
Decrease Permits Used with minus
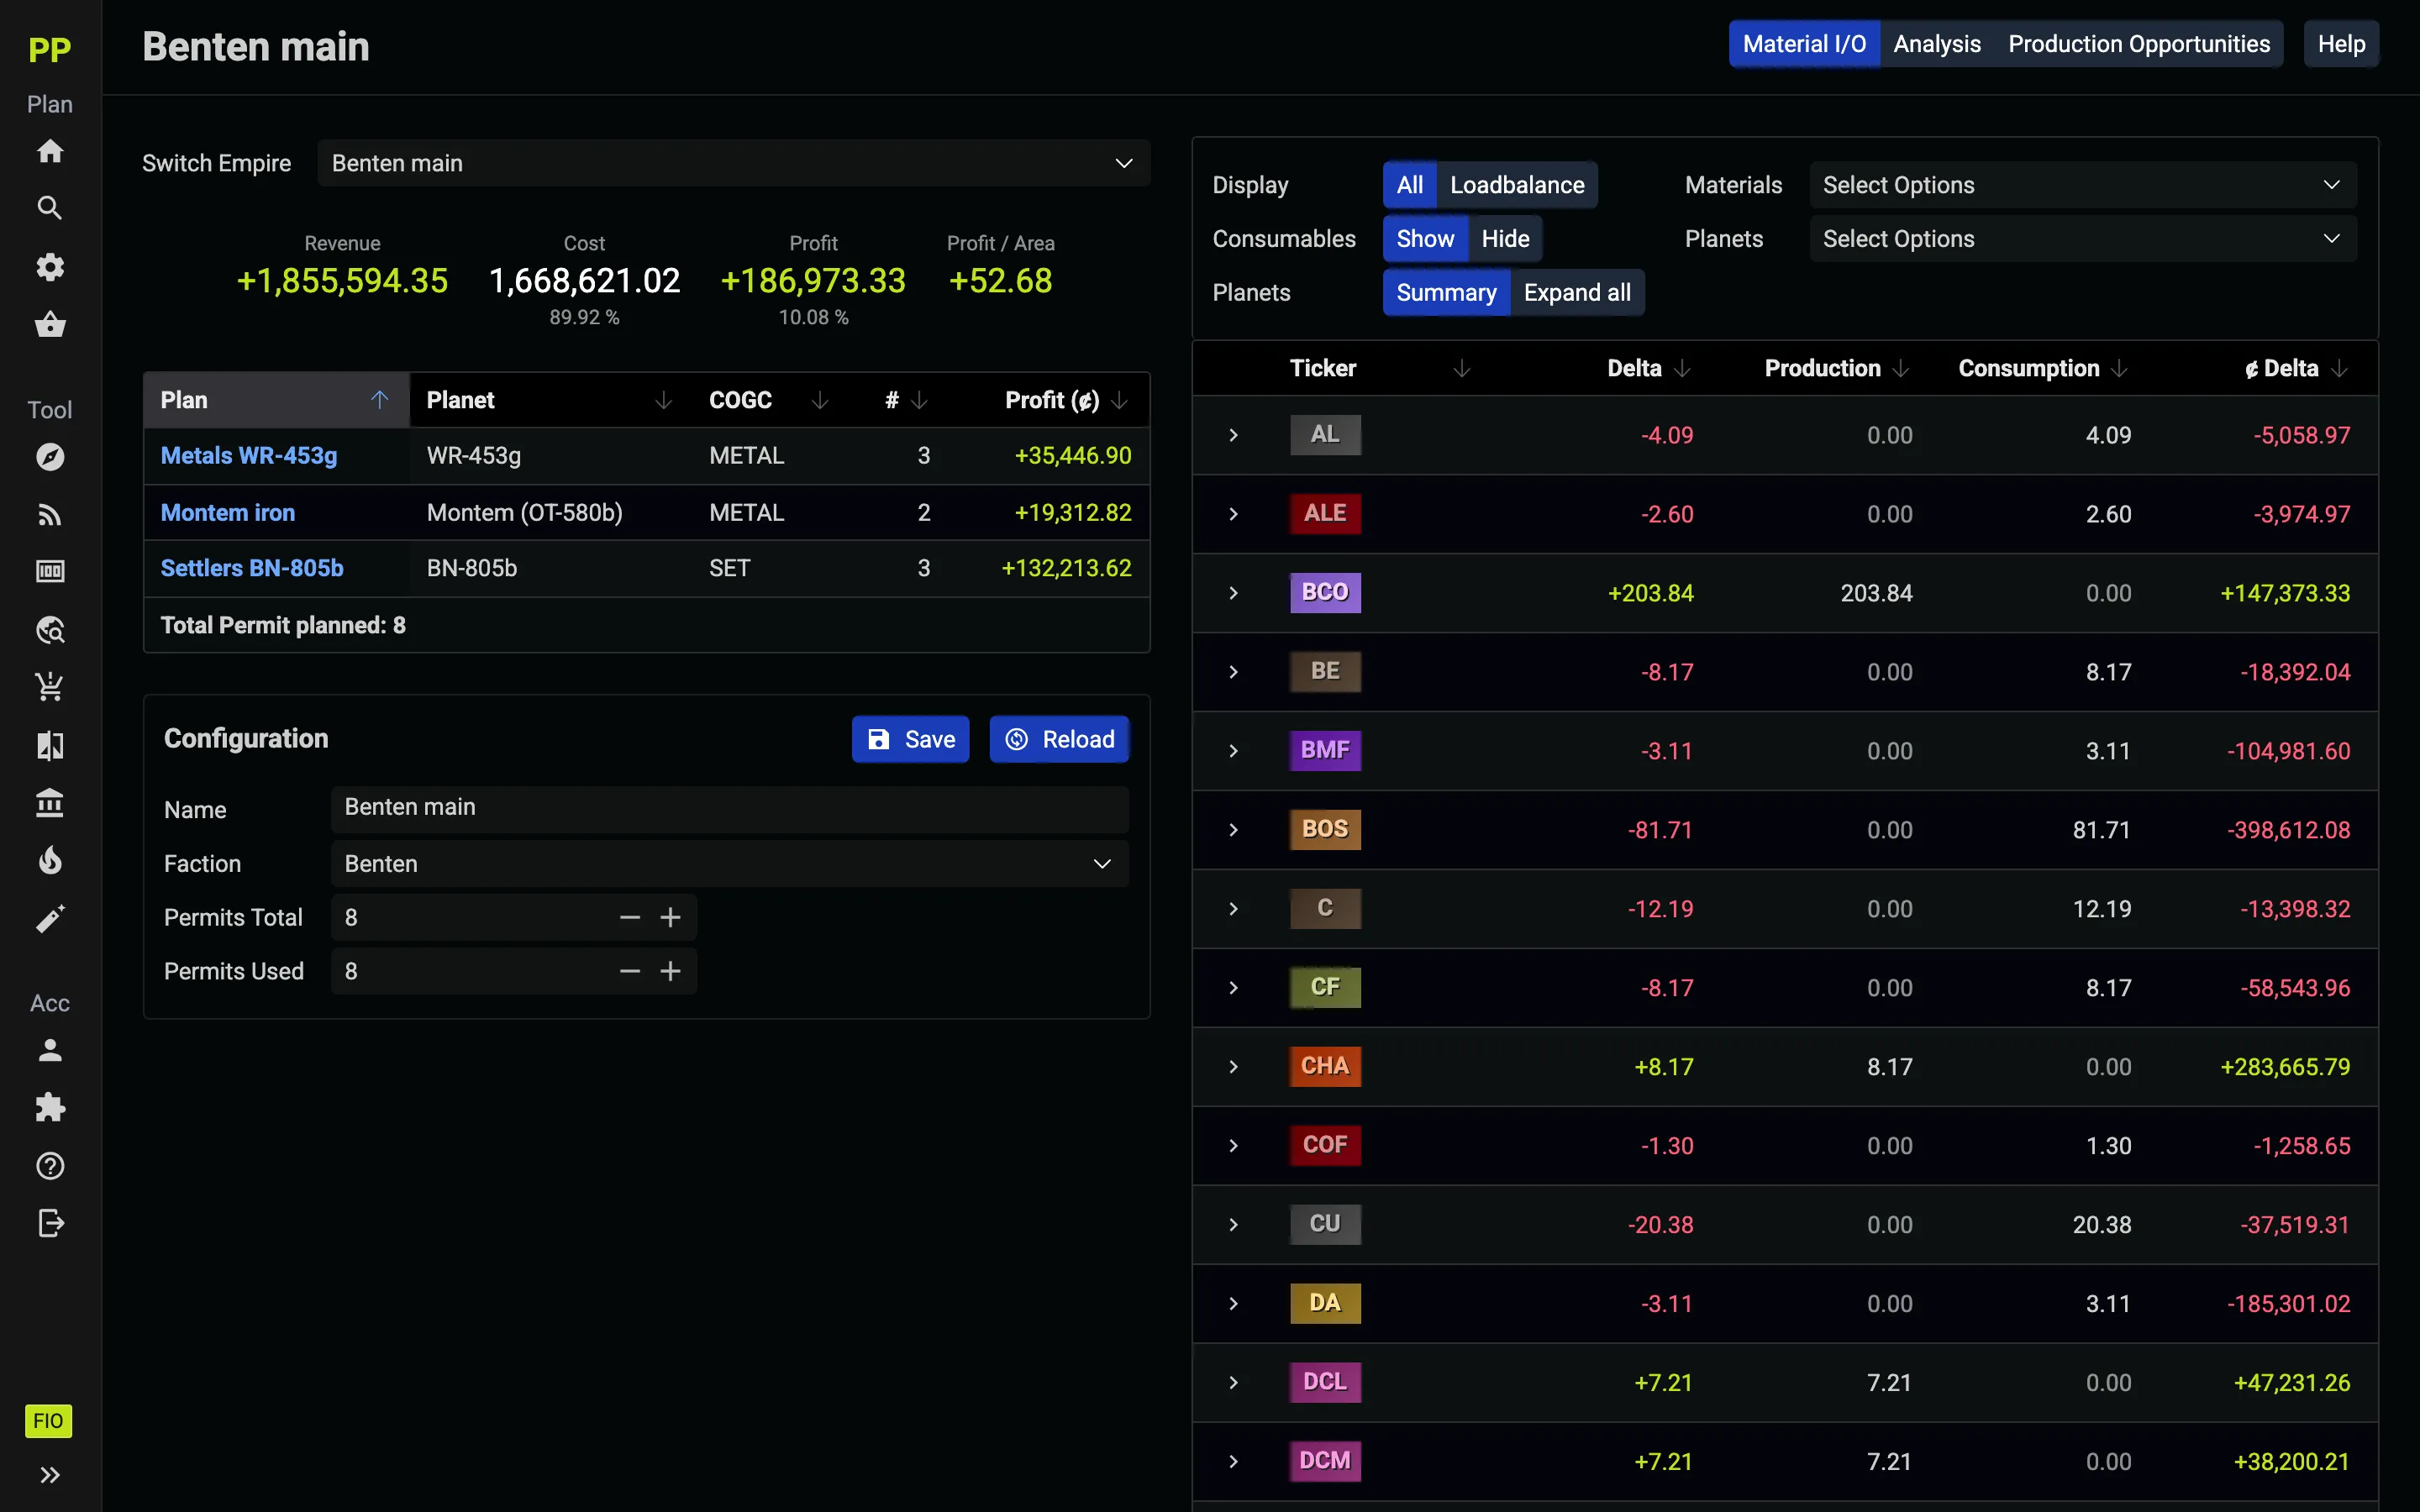point(630,972)
